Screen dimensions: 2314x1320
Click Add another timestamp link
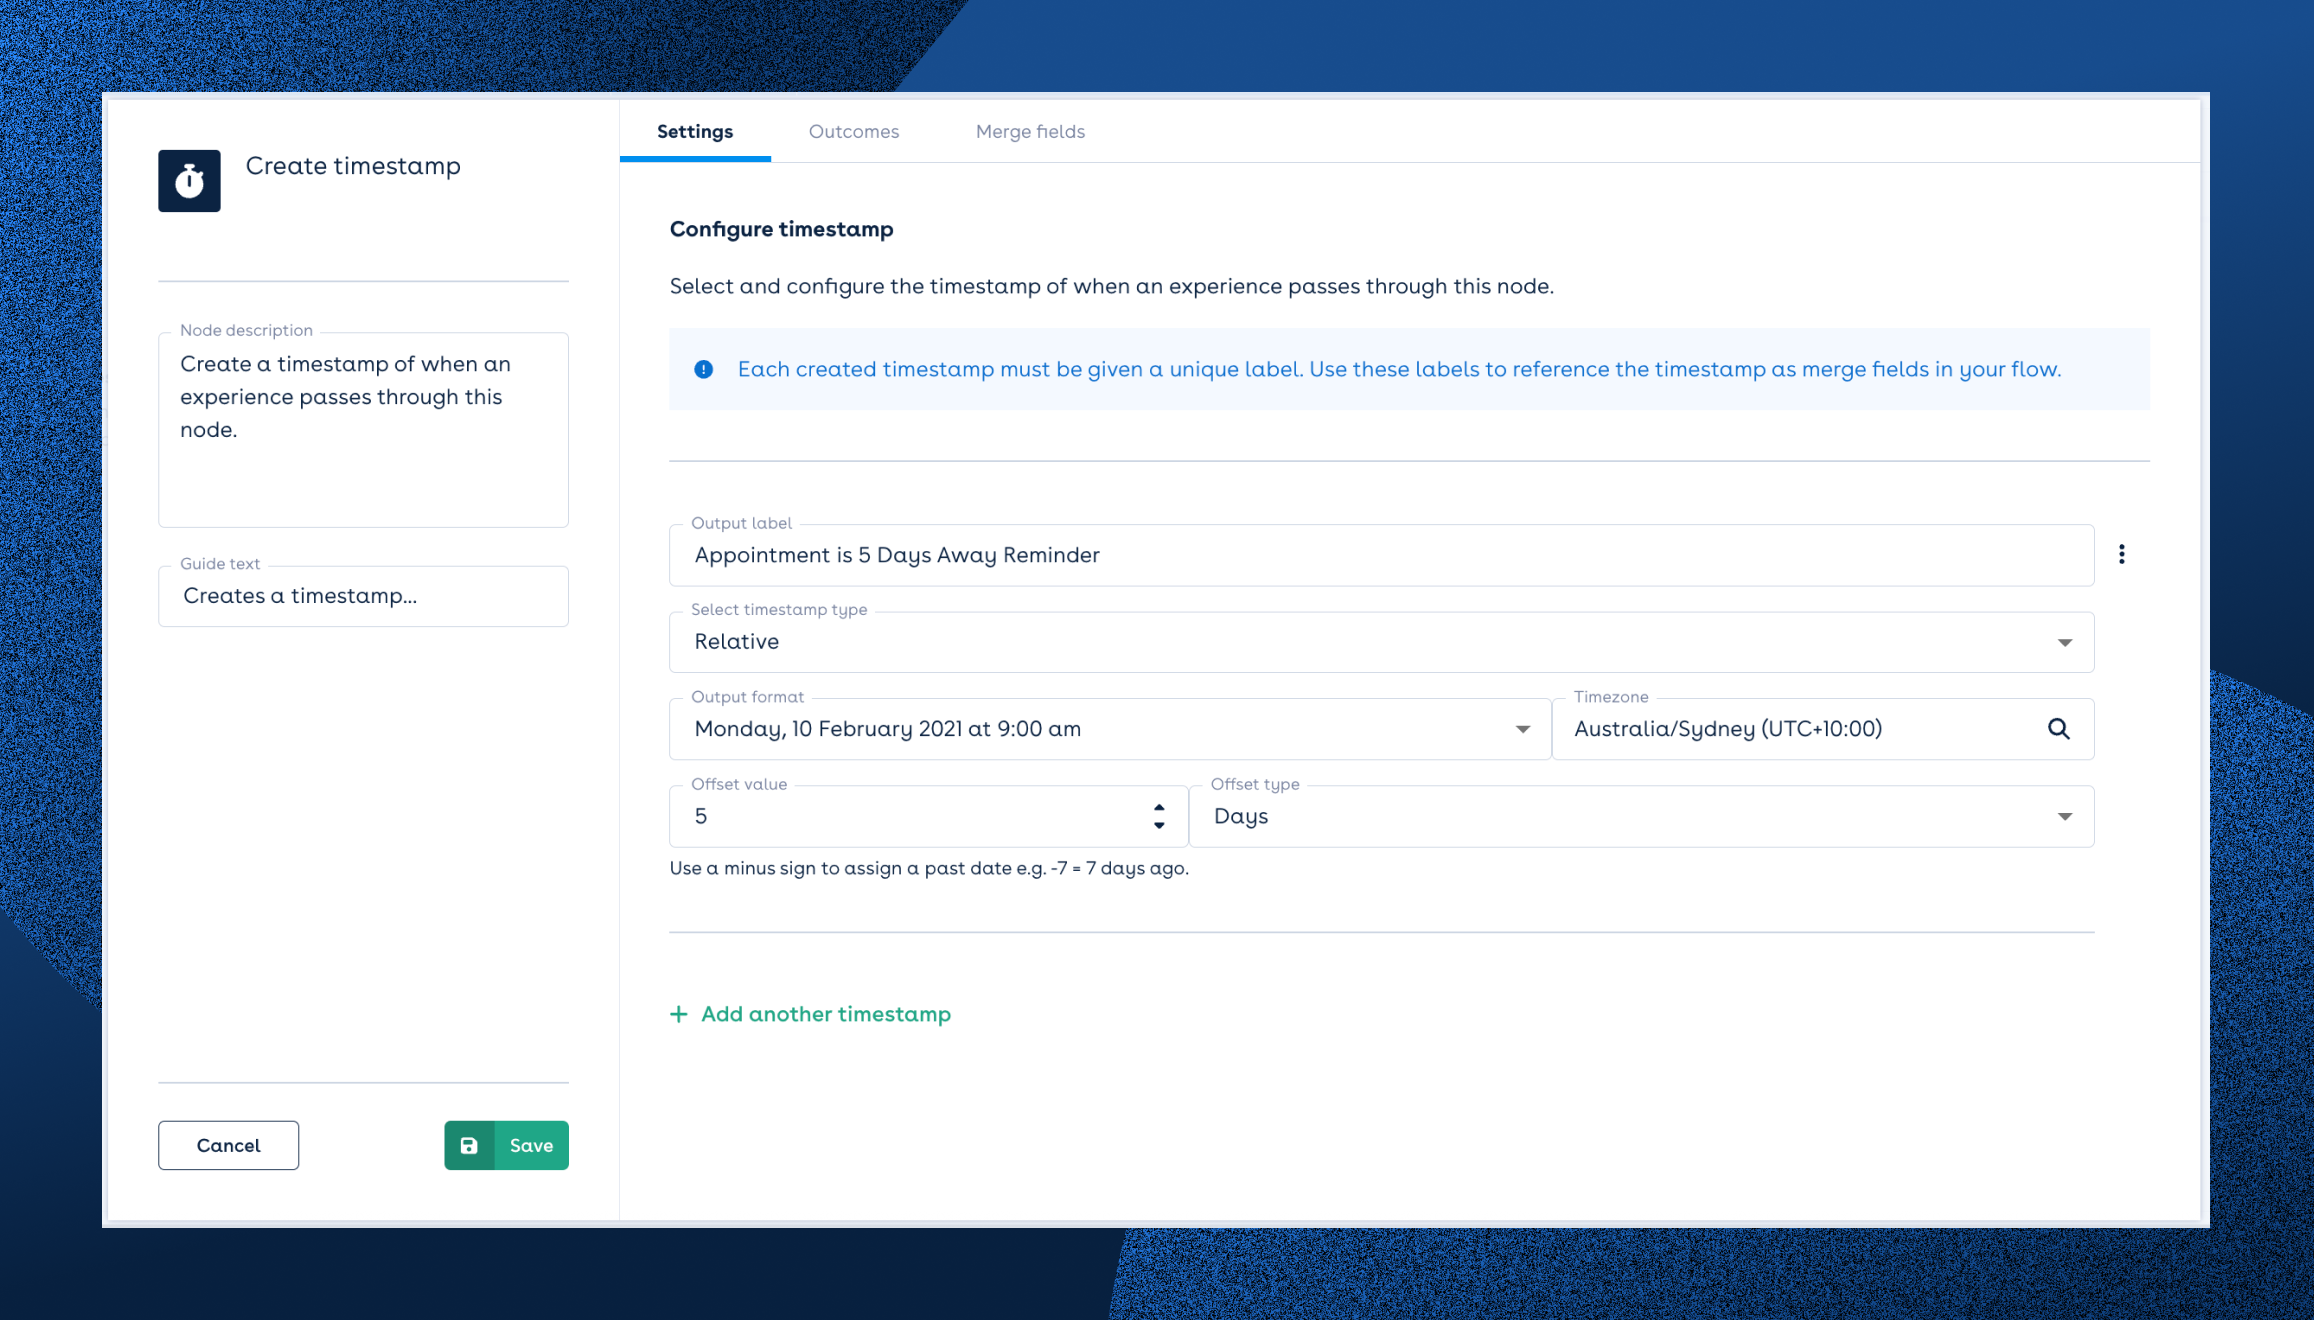point(825,1014)
